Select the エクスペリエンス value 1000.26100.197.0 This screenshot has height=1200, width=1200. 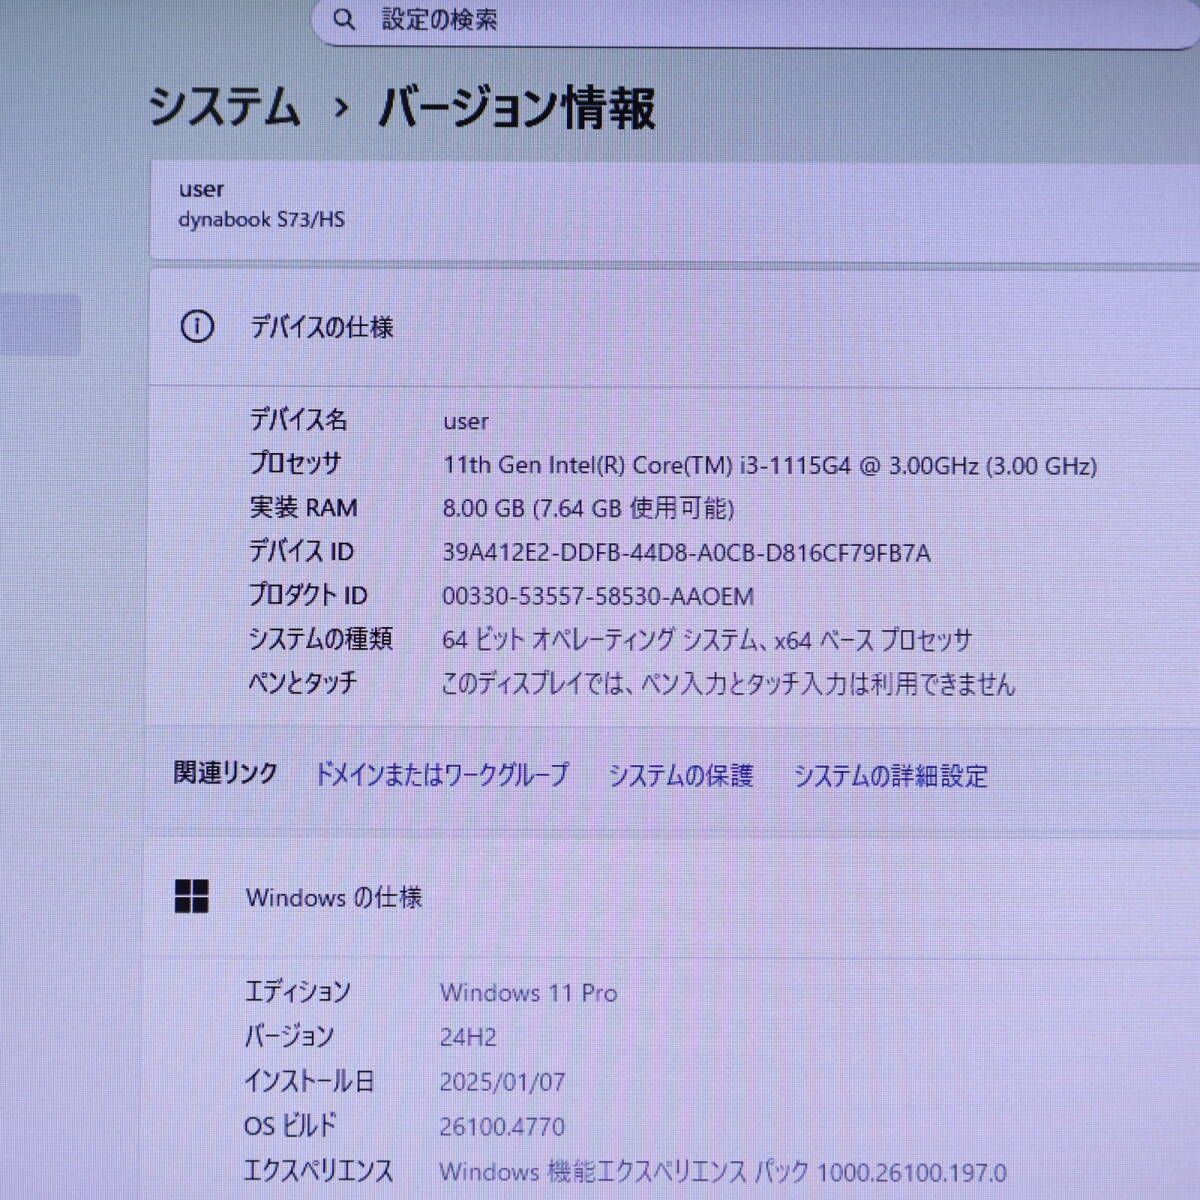723,1172
